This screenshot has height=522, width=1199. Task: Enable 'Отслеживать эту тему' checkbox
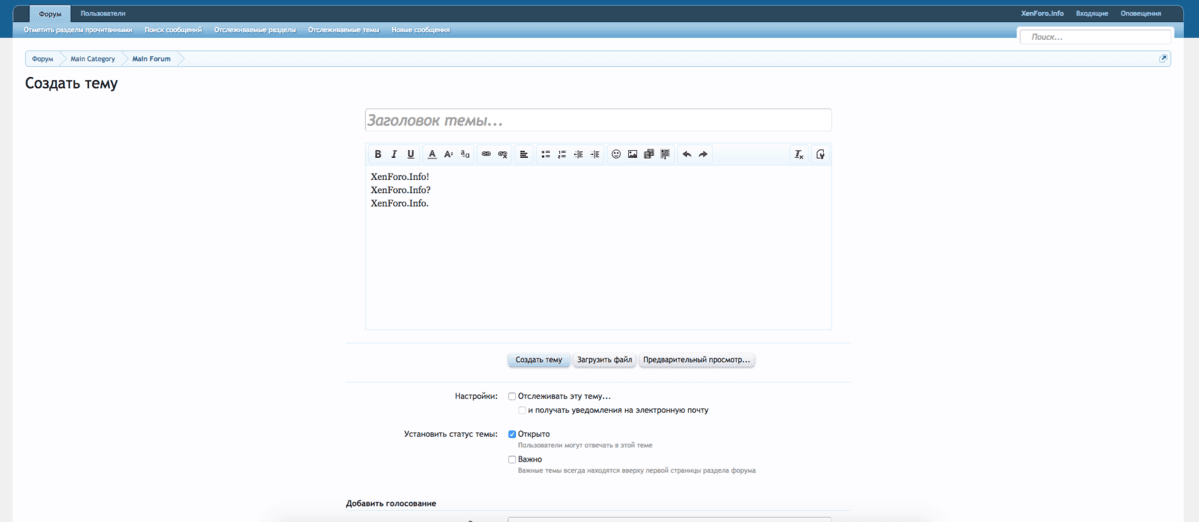[x=512, y=397]
